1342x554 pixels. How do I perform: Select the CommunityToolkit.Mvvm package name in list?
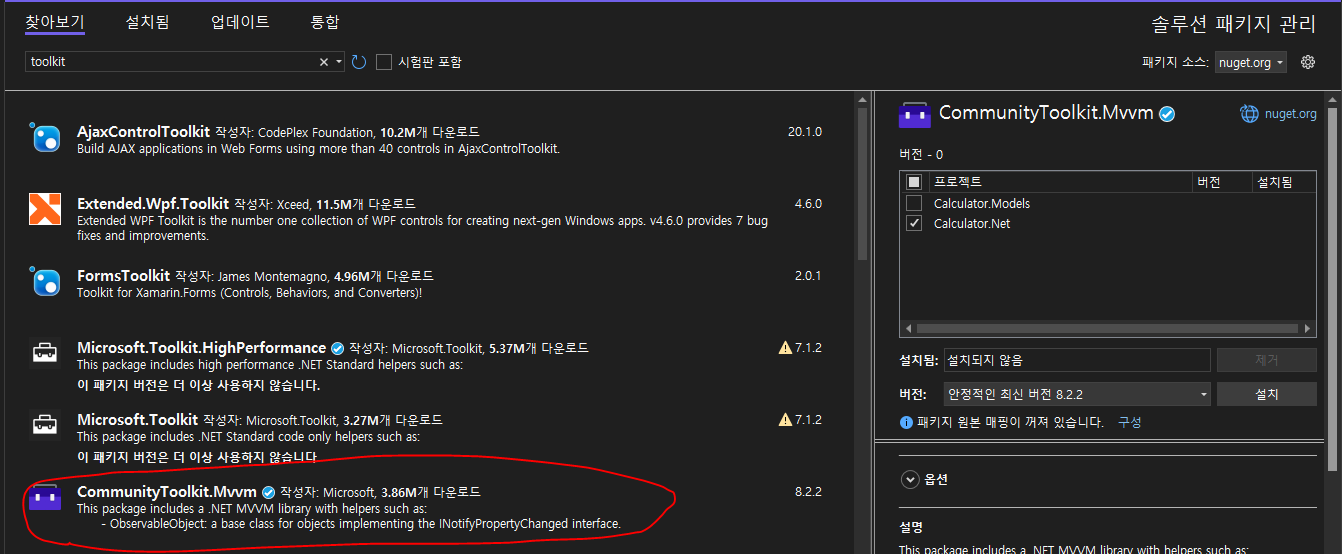coord(167,491)
